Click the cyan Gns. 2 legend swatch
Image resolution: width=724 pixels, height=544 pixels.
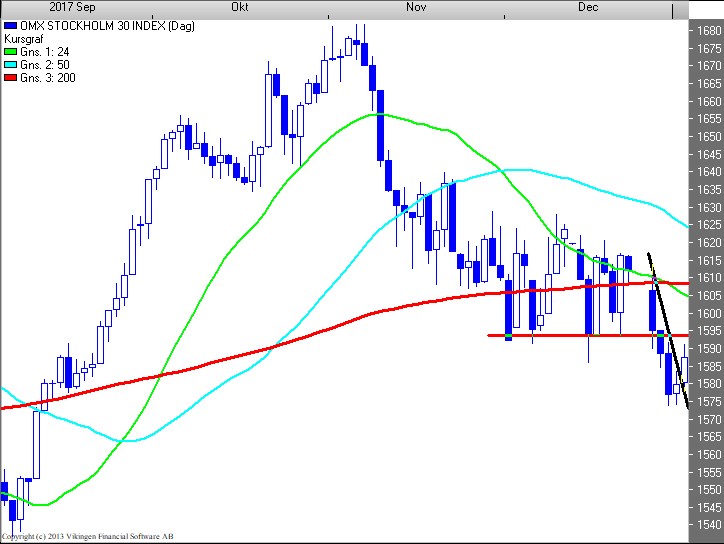point(10,64)
